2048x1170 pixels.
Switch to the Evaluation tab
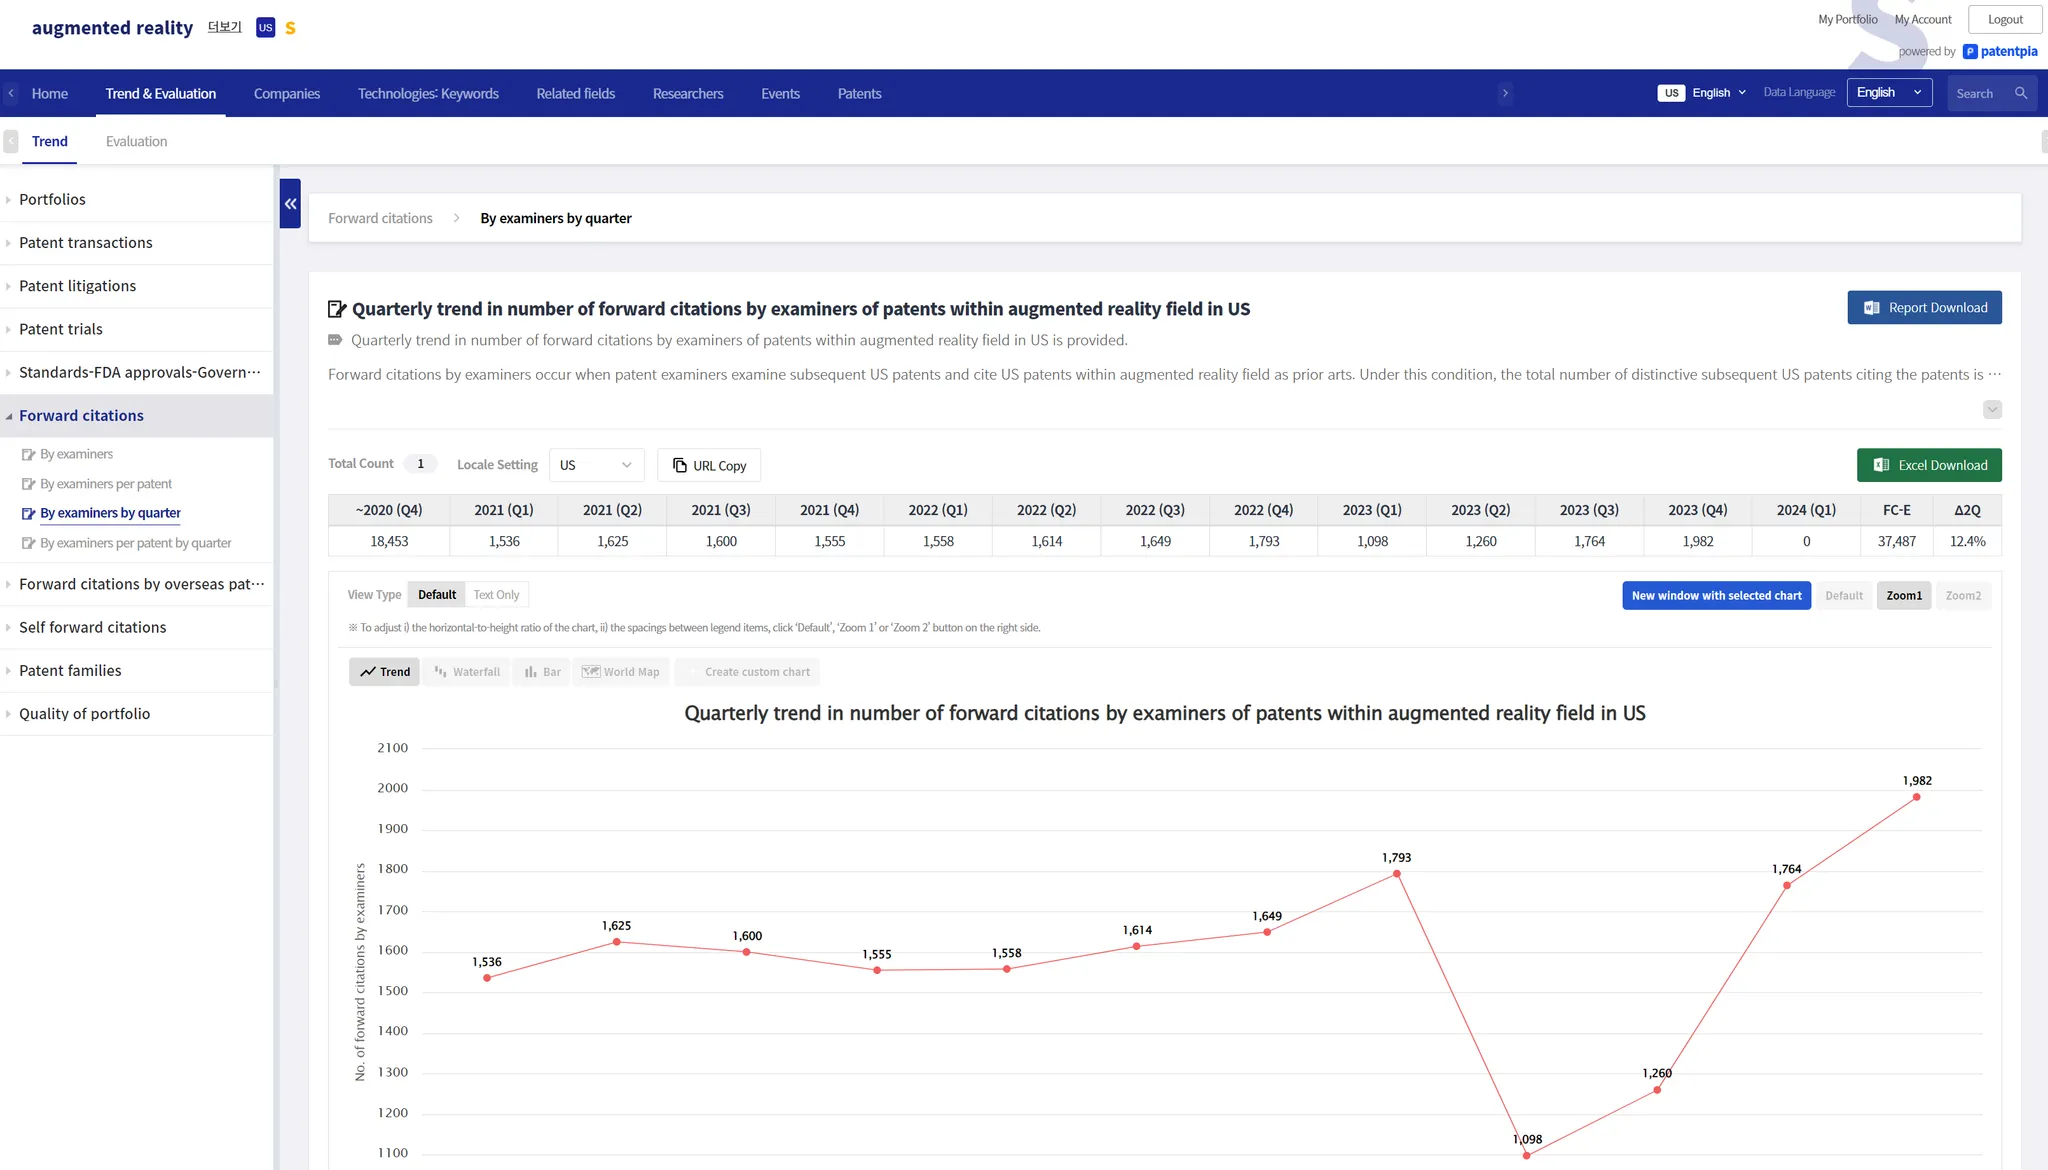[x=136, y=142]
